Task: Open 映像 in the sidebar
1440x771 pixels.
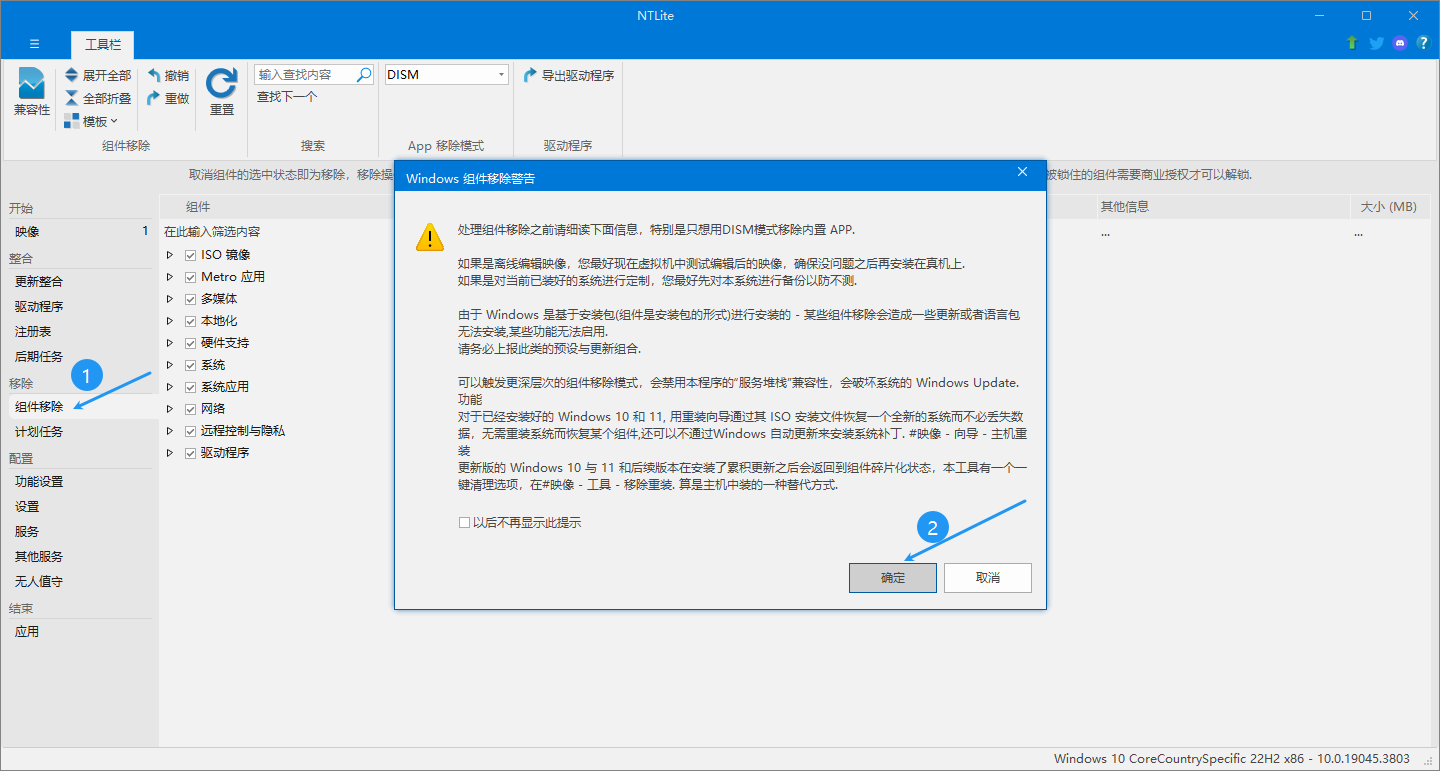Action: tap(80, 232)
